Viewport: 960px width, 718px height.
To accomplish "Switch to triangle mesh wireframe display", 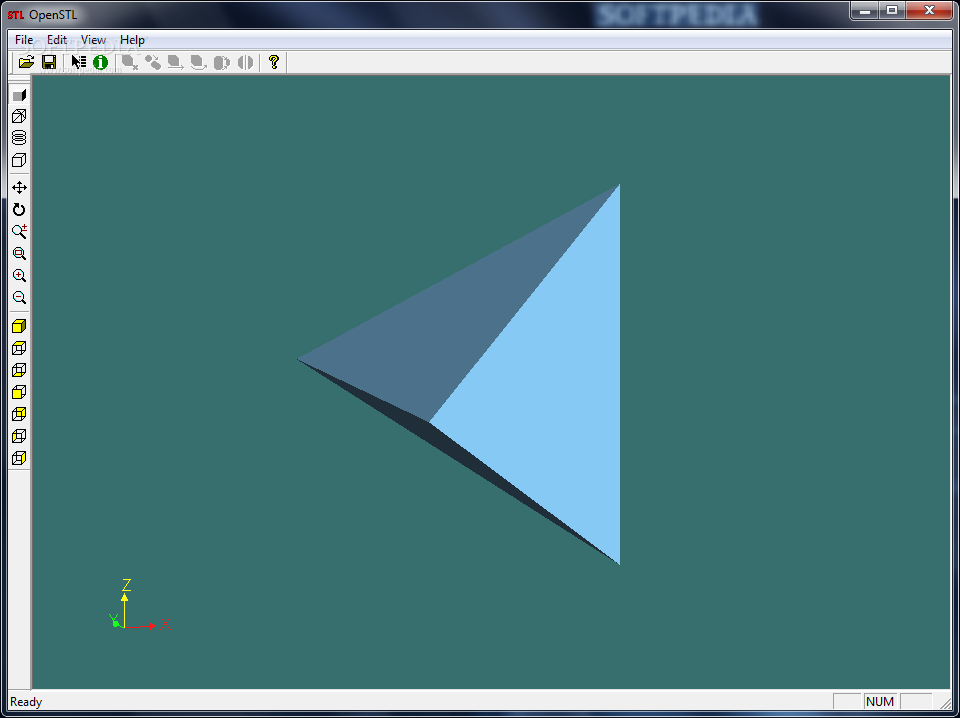I will click(x=19, y=116).
